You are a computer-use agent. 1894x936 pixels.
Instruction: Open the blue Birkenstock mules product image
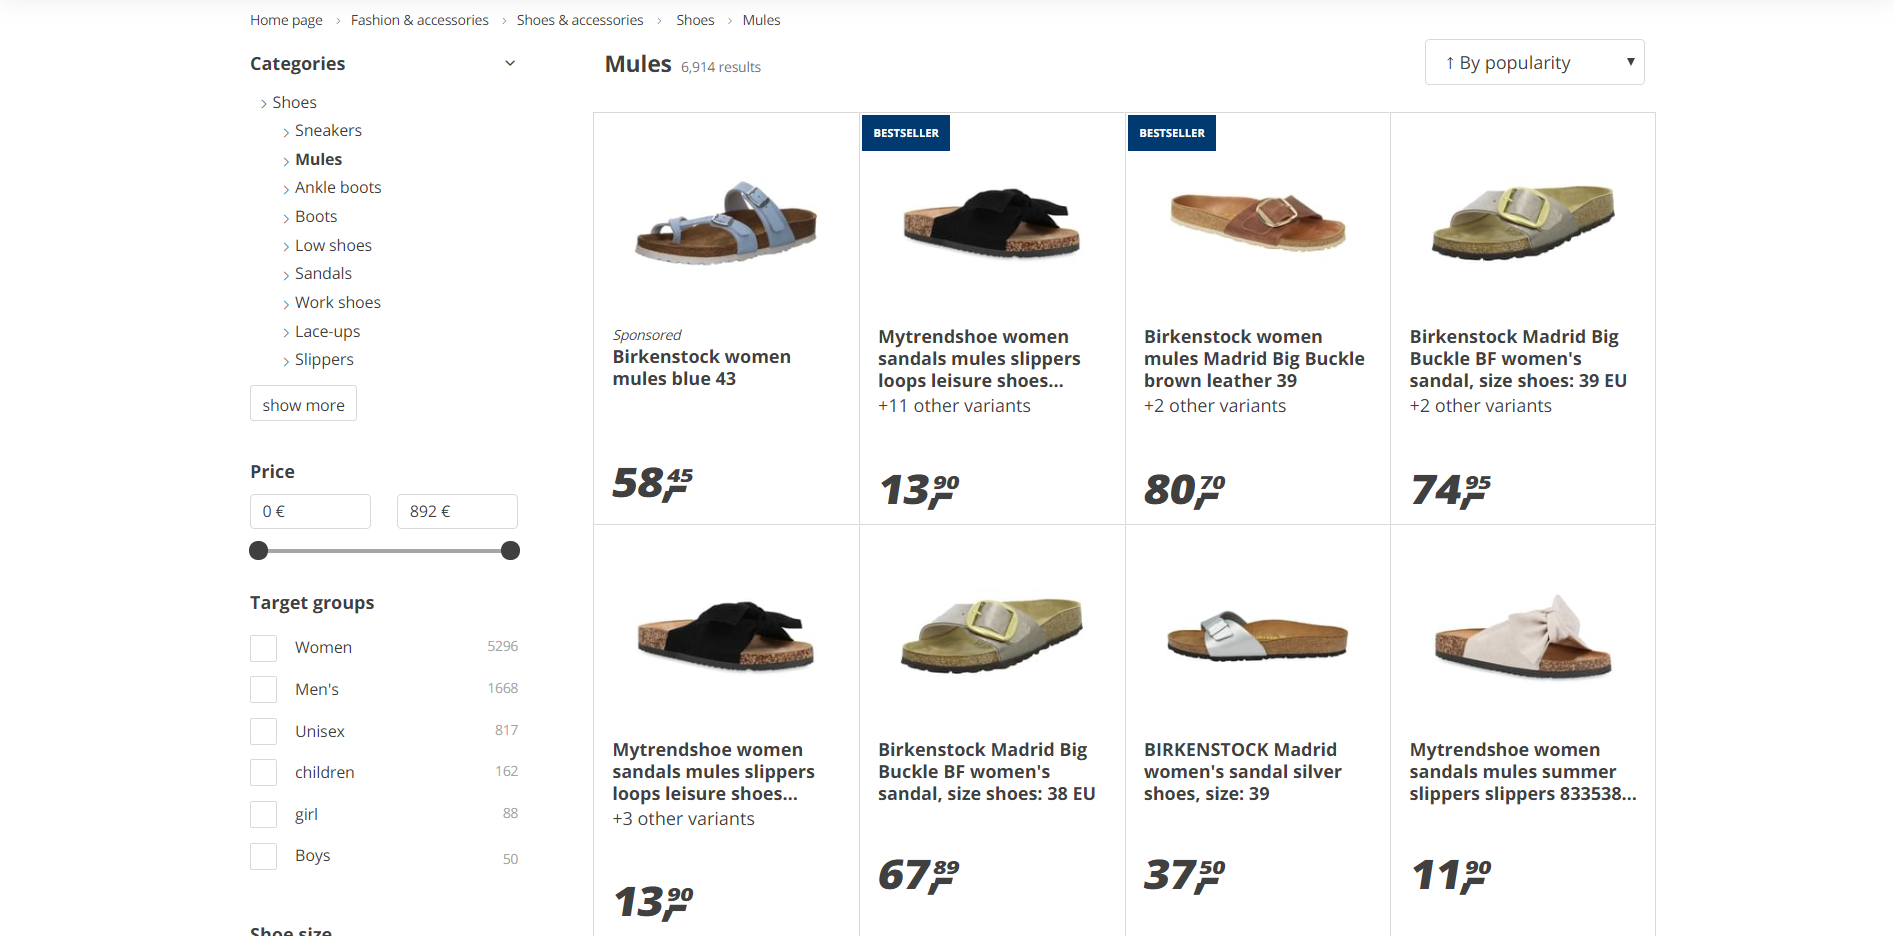[x=726, y=222]
